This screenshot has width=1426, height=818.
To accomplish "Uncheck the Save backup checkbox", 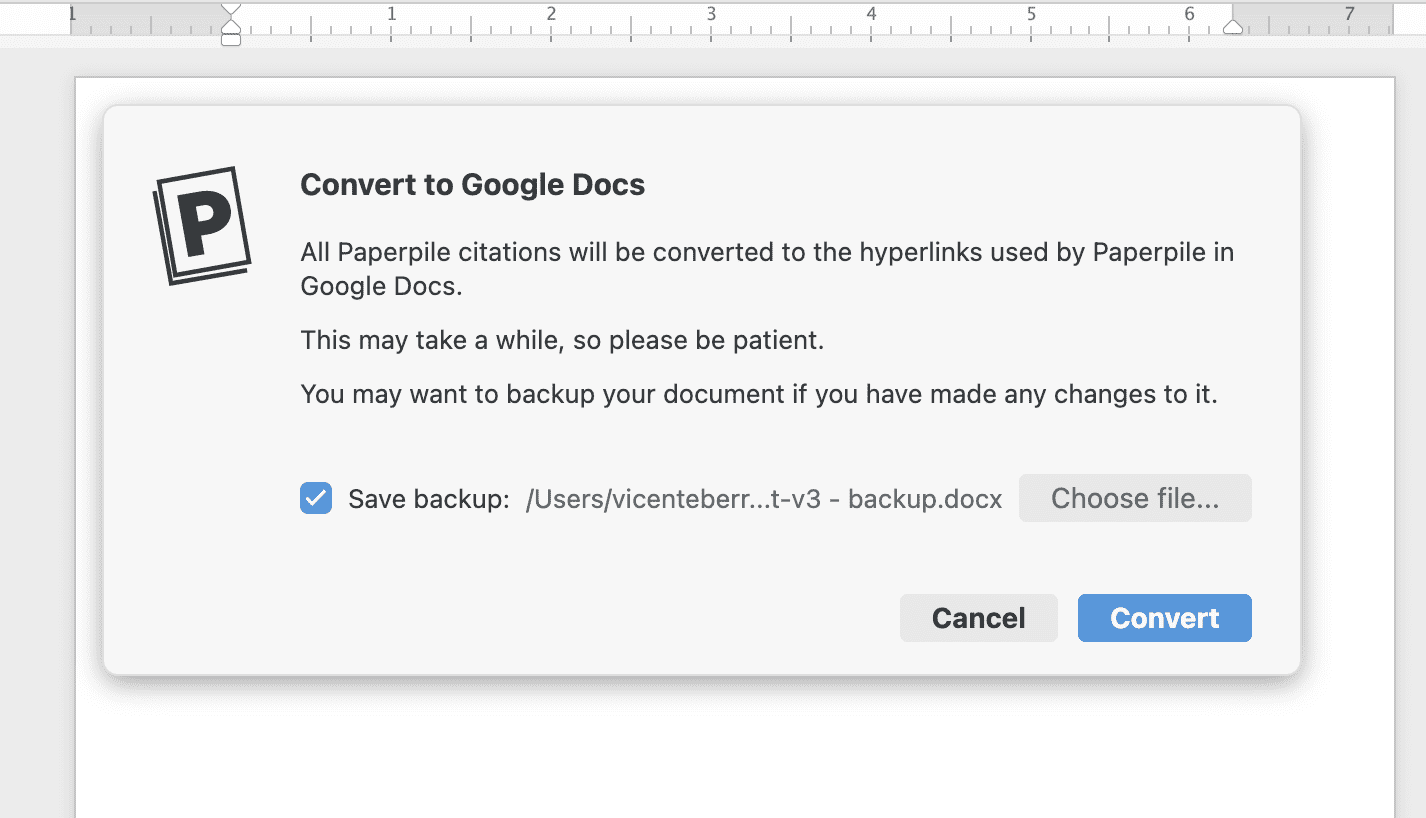I will click(316, 498).
